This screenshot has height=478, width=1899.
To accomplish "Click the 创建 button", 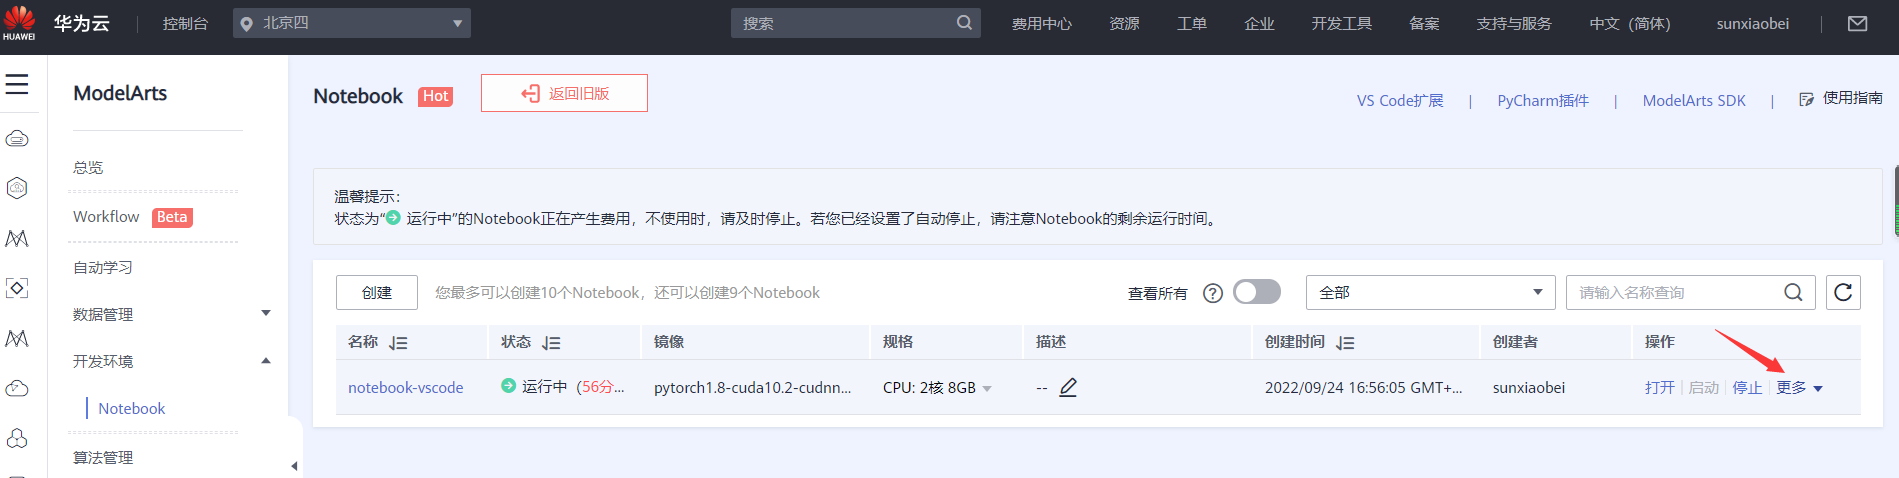I will [x=376, y=292].
